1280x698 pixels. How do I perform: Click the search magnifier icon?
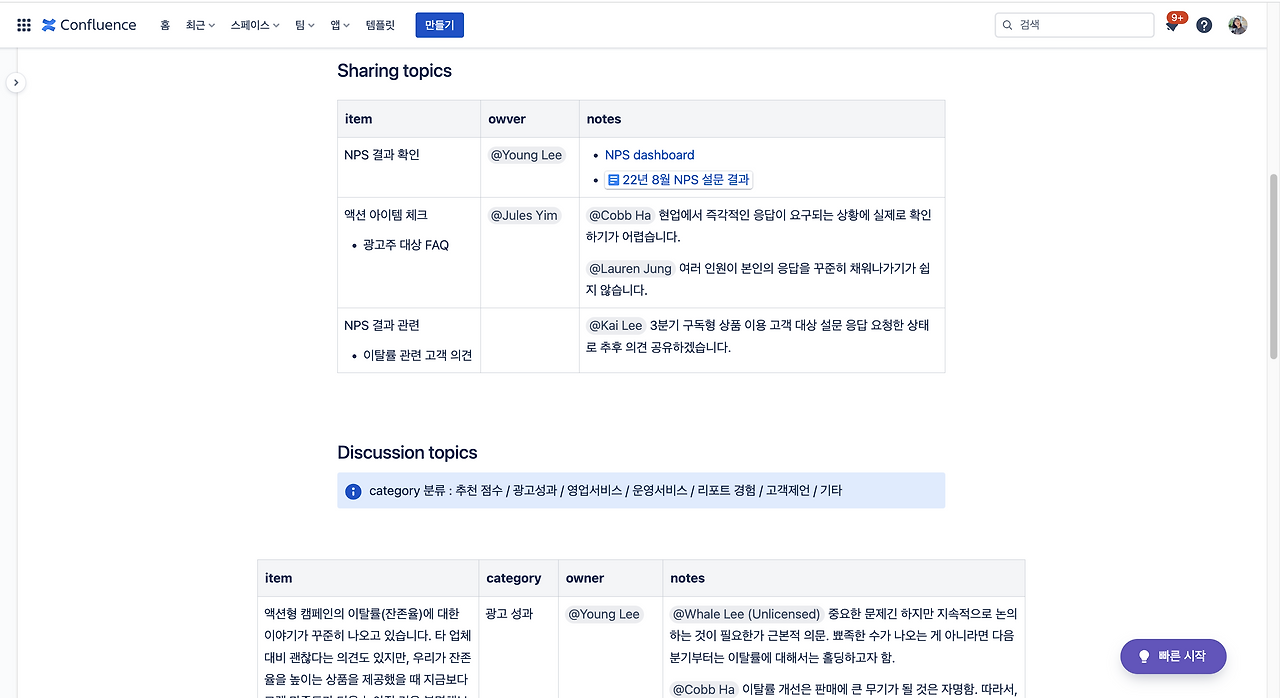tap(1007, 24)
